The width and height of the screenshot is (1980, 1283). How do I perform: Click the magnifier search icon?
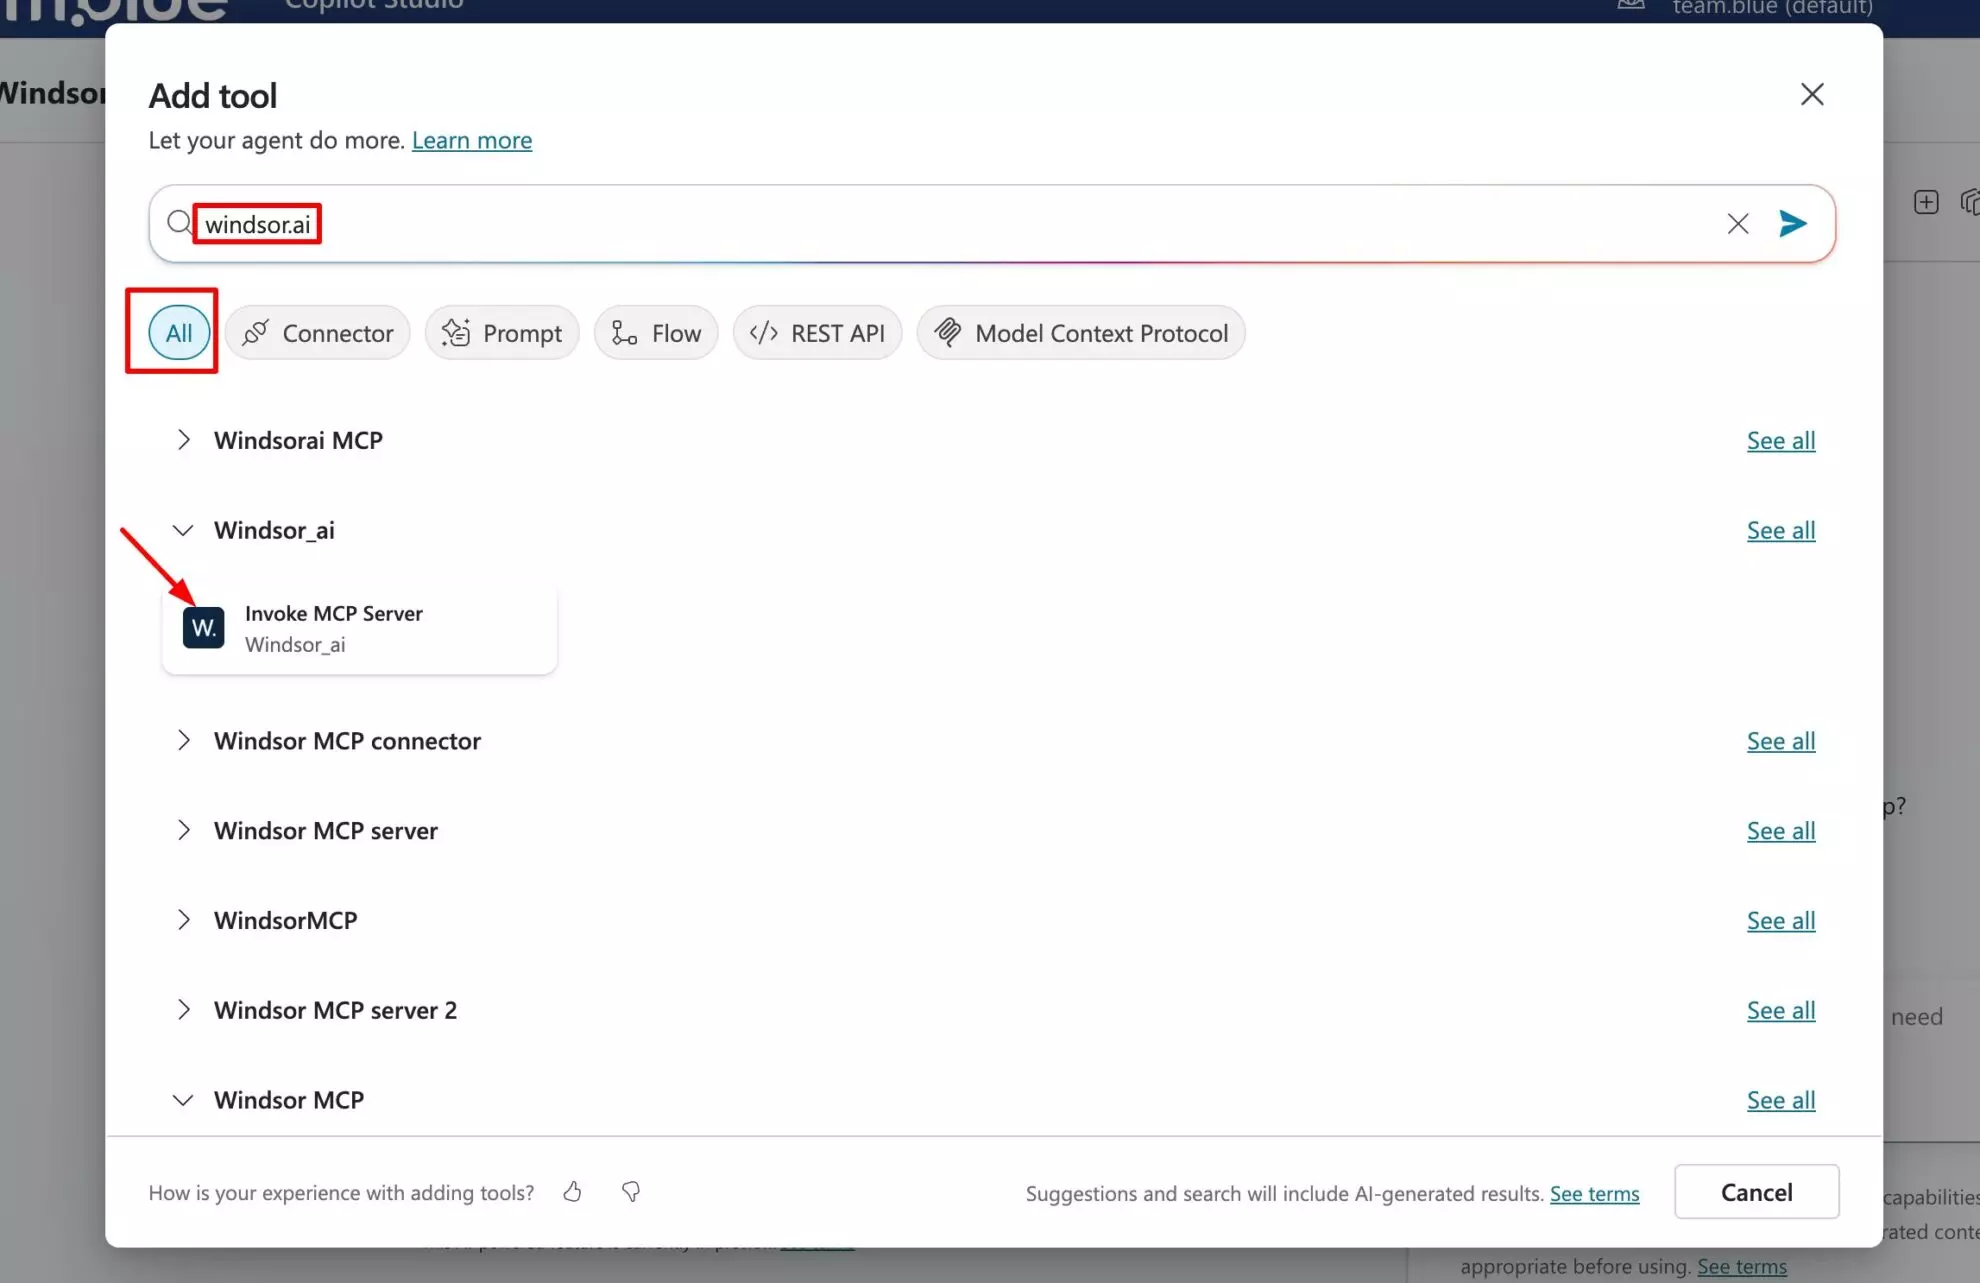[x=178, y=222]
